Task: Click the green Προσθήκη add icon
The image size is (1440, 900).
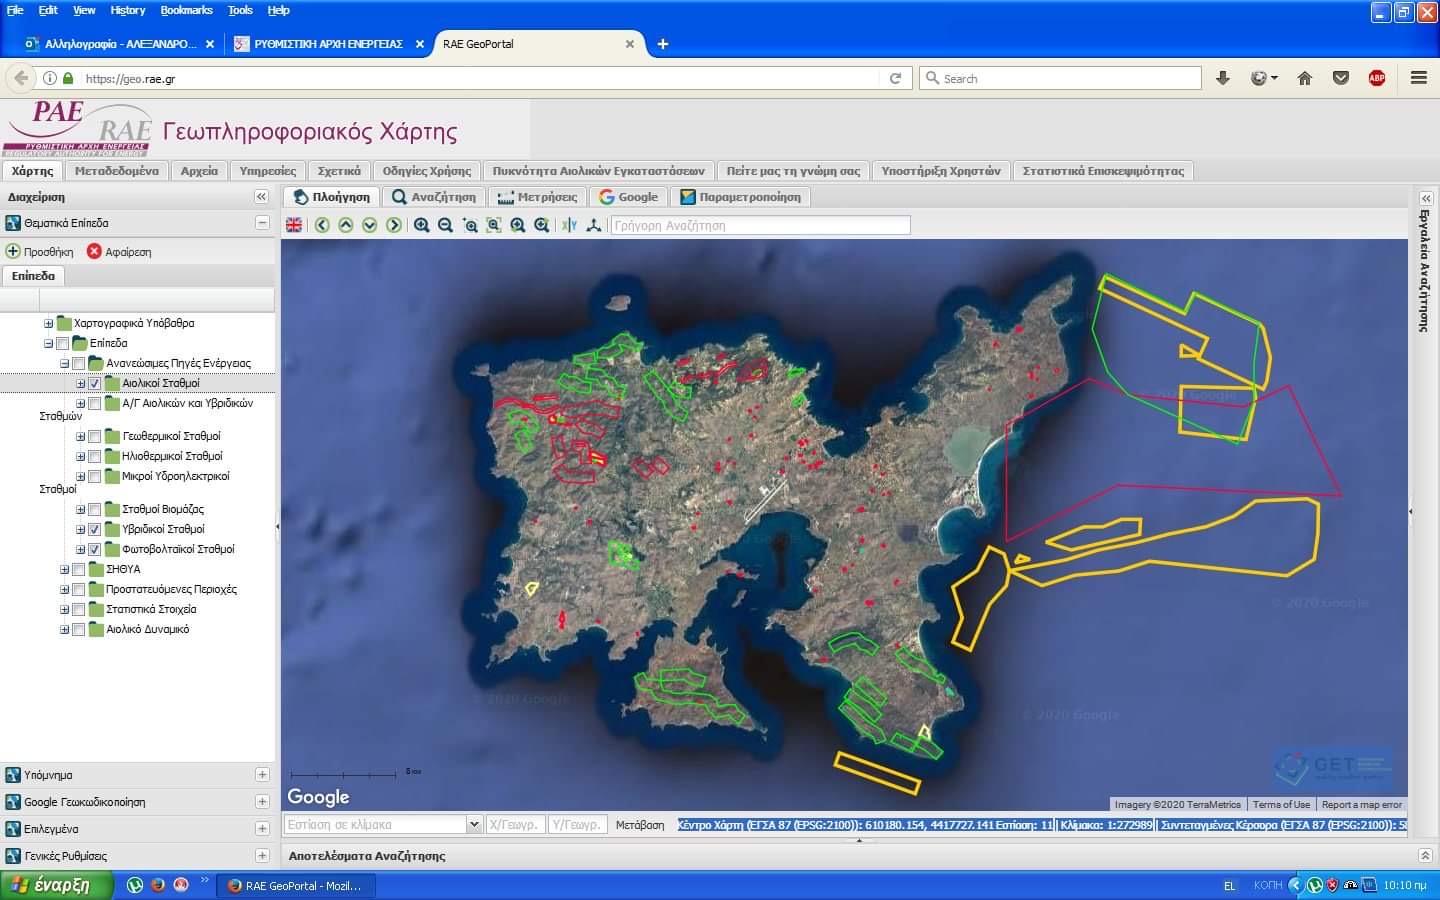Action: (x=13, y=252)
